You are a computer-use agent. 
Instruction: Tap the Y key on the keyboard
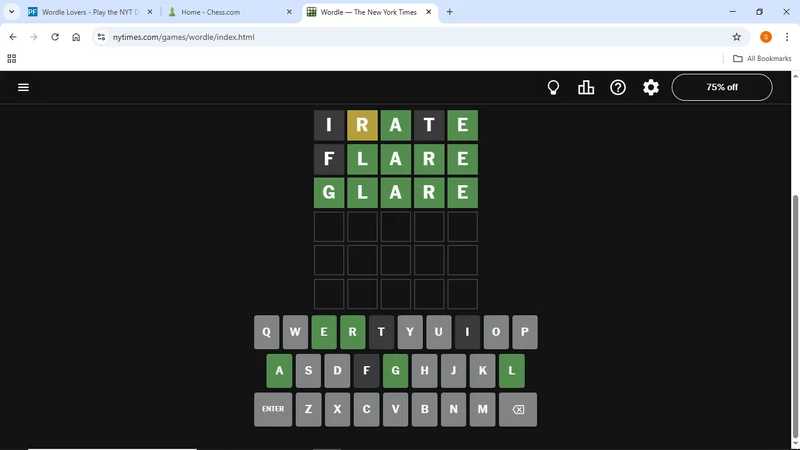pos(410,332)
